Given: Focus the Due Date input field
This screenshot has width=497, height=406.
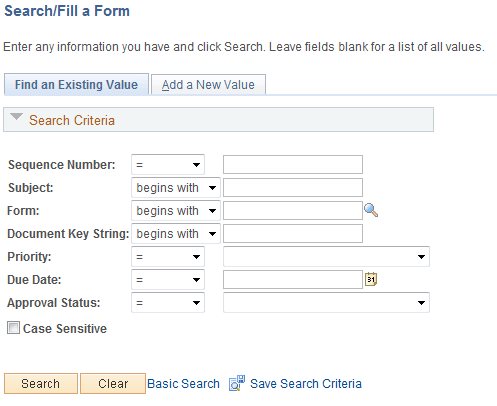Looking at the screenshot, I should pyautogui.click(x=293, y=279).
